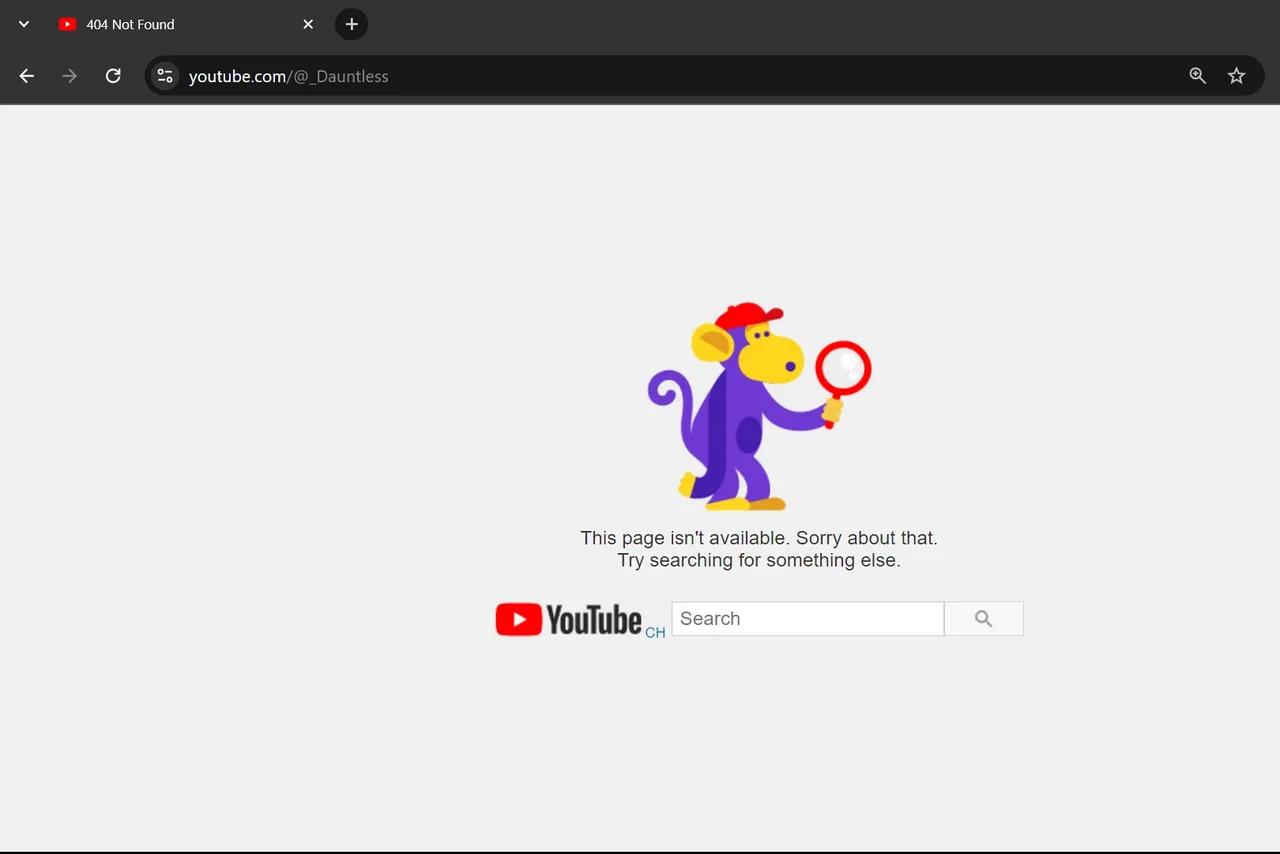Reload the current page
This screenshot has width=1280, height=854.
coord(113,75)
